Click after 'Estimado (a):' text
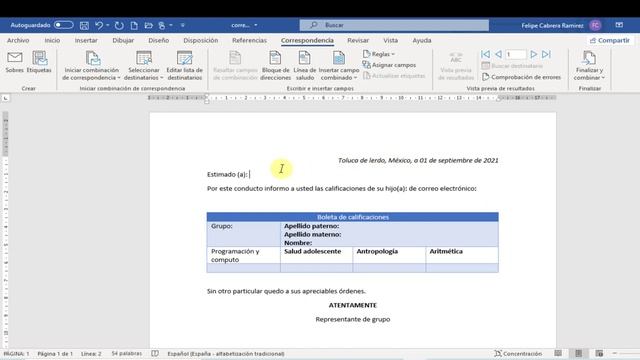Viewport: 640px width, 360px height. [250, 174]
